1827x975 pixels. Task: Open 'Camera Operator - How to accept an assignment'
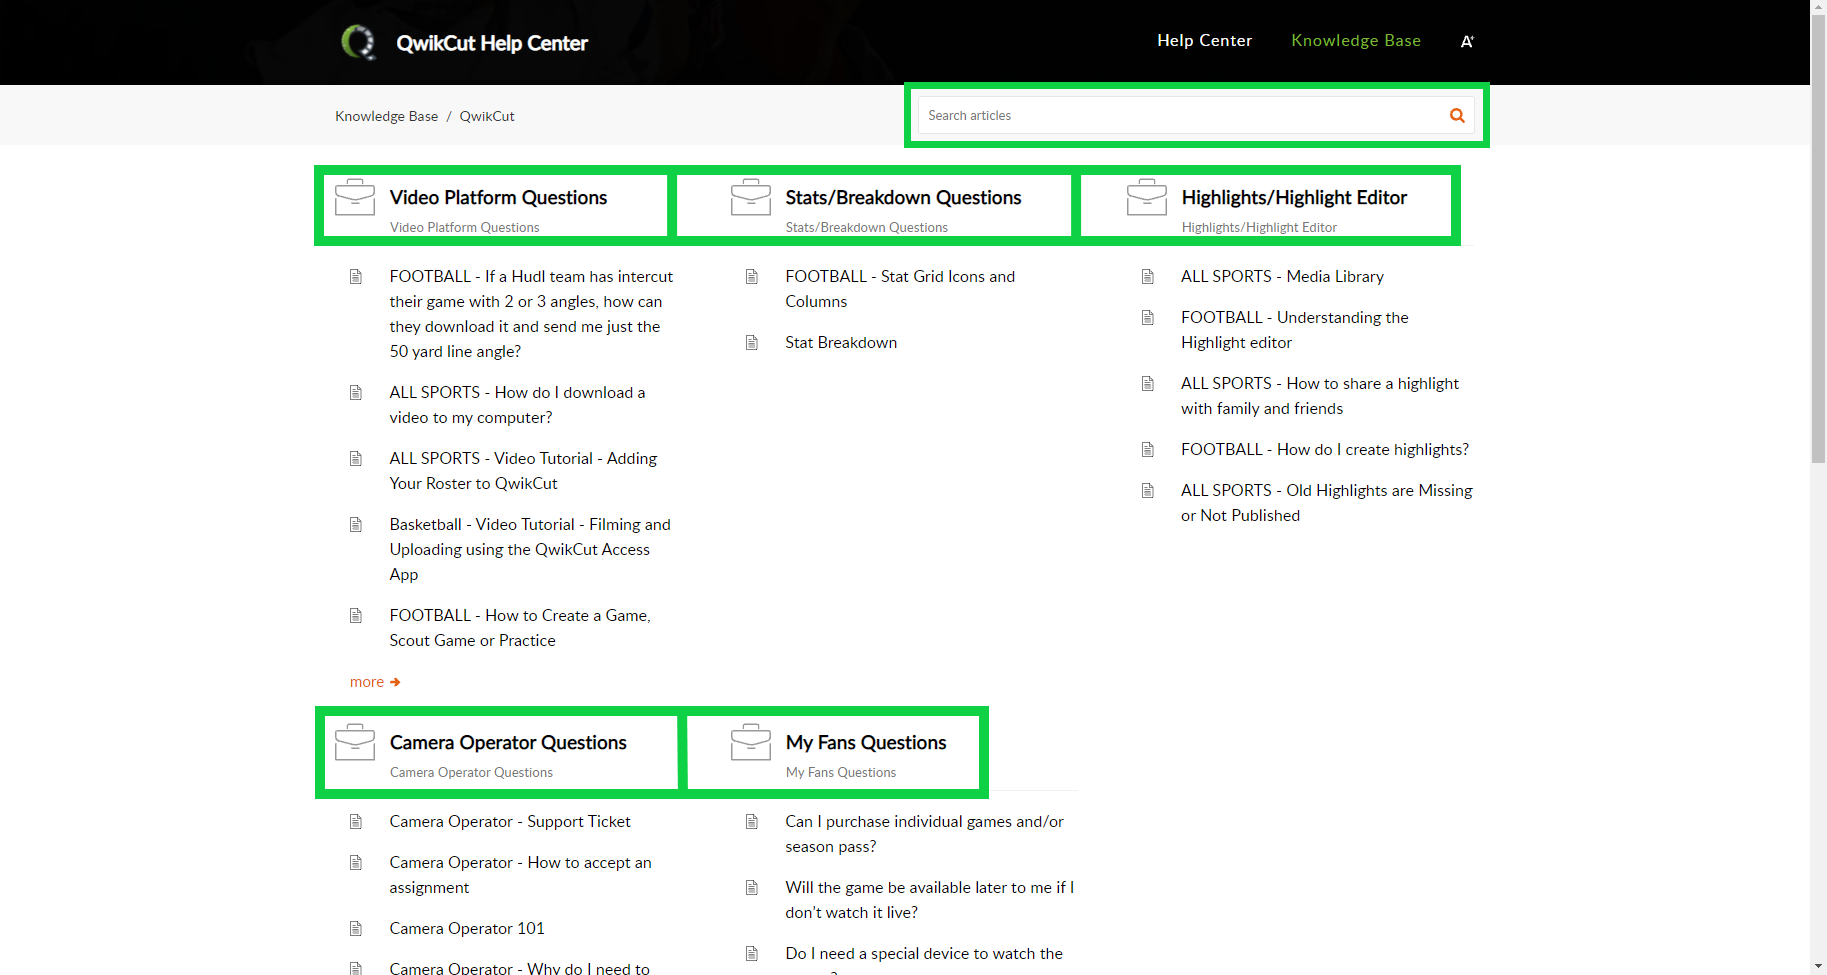(520, 875)
